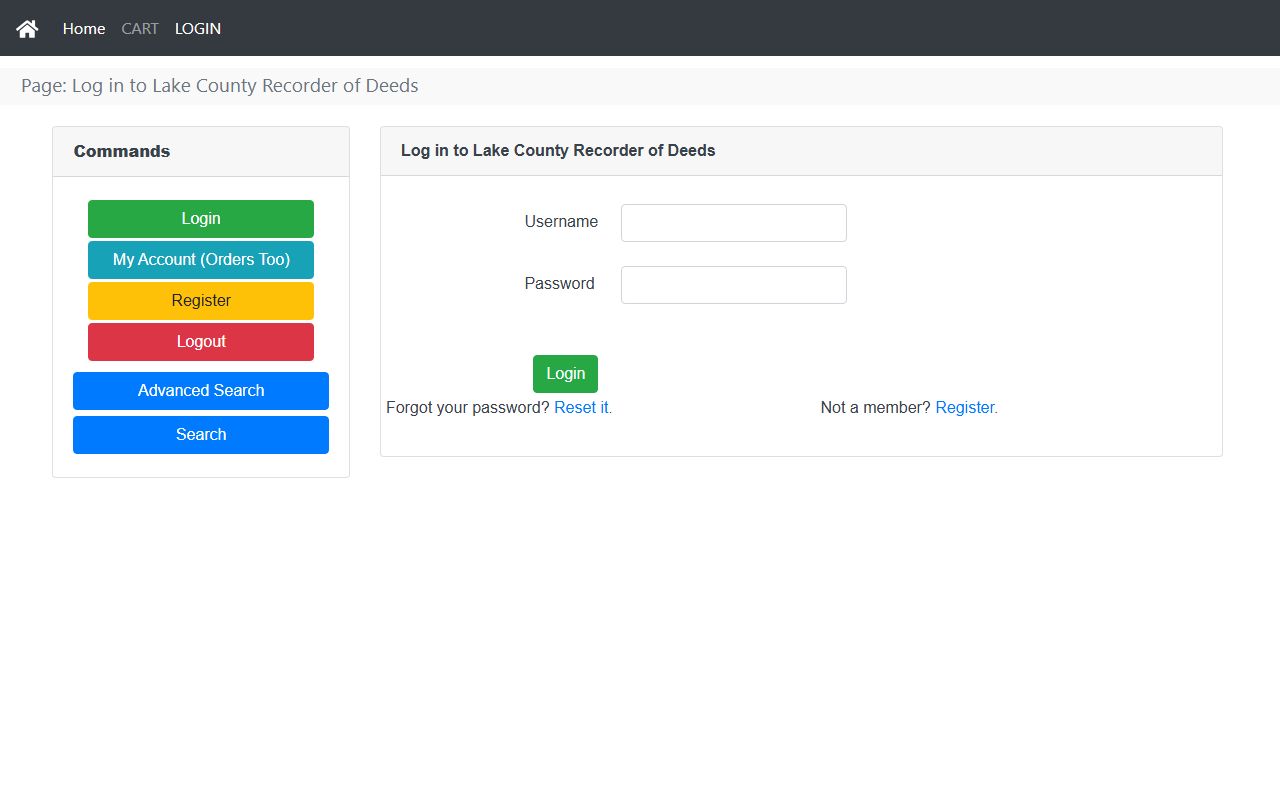This screenshot has width=1280, height=800.
Task: Focus the Password input field
Action: (x=734, y=285)
